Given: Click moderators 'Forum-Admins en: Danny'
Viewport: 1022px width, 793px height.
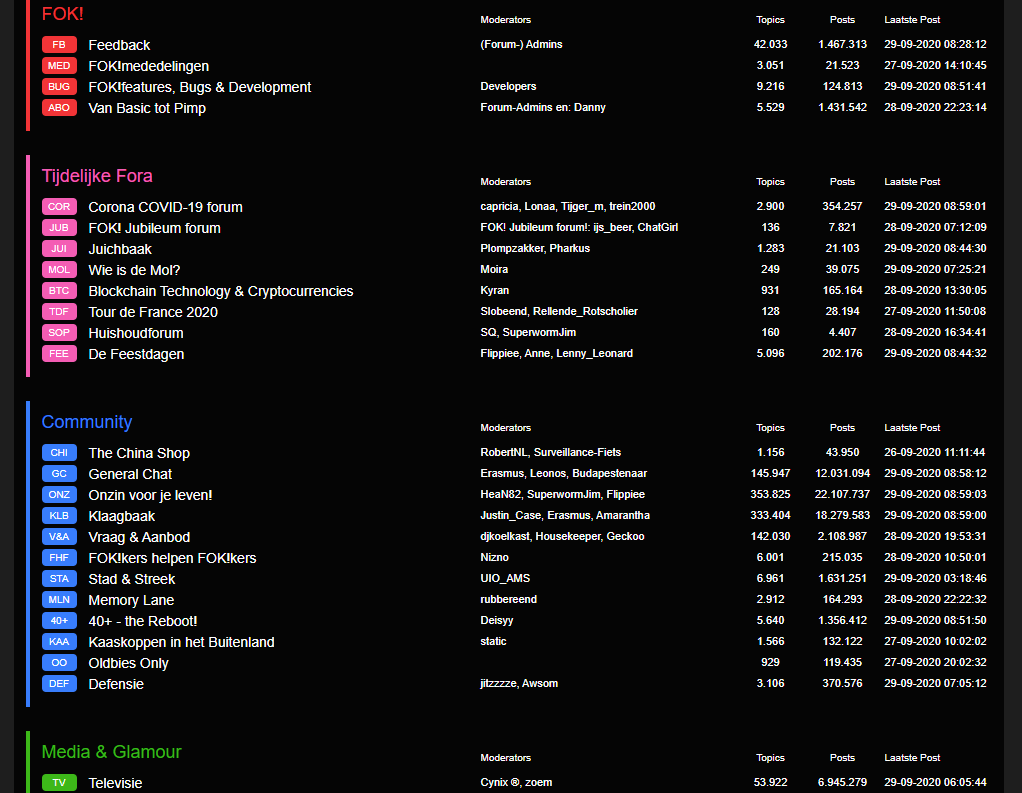Looking at the screenshot, I should tap(543, 108).
